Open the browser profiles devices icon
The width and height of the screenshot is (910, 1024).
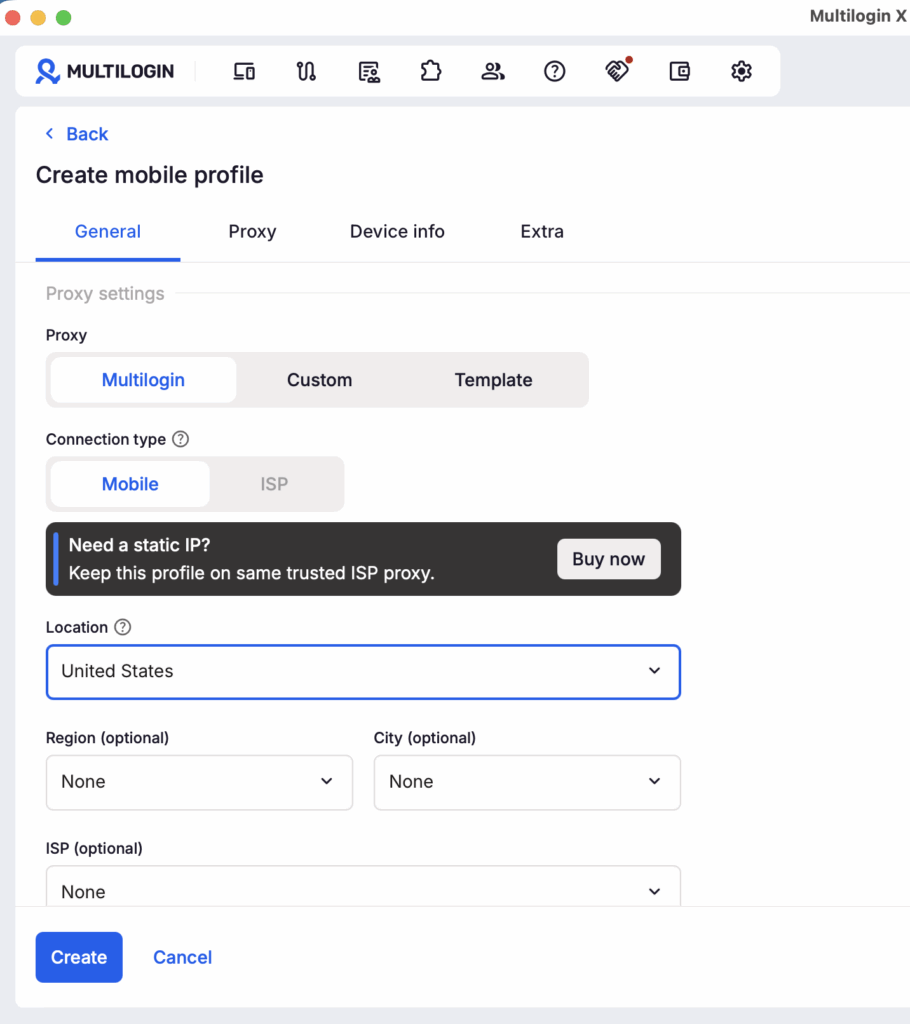coord(244,71)
